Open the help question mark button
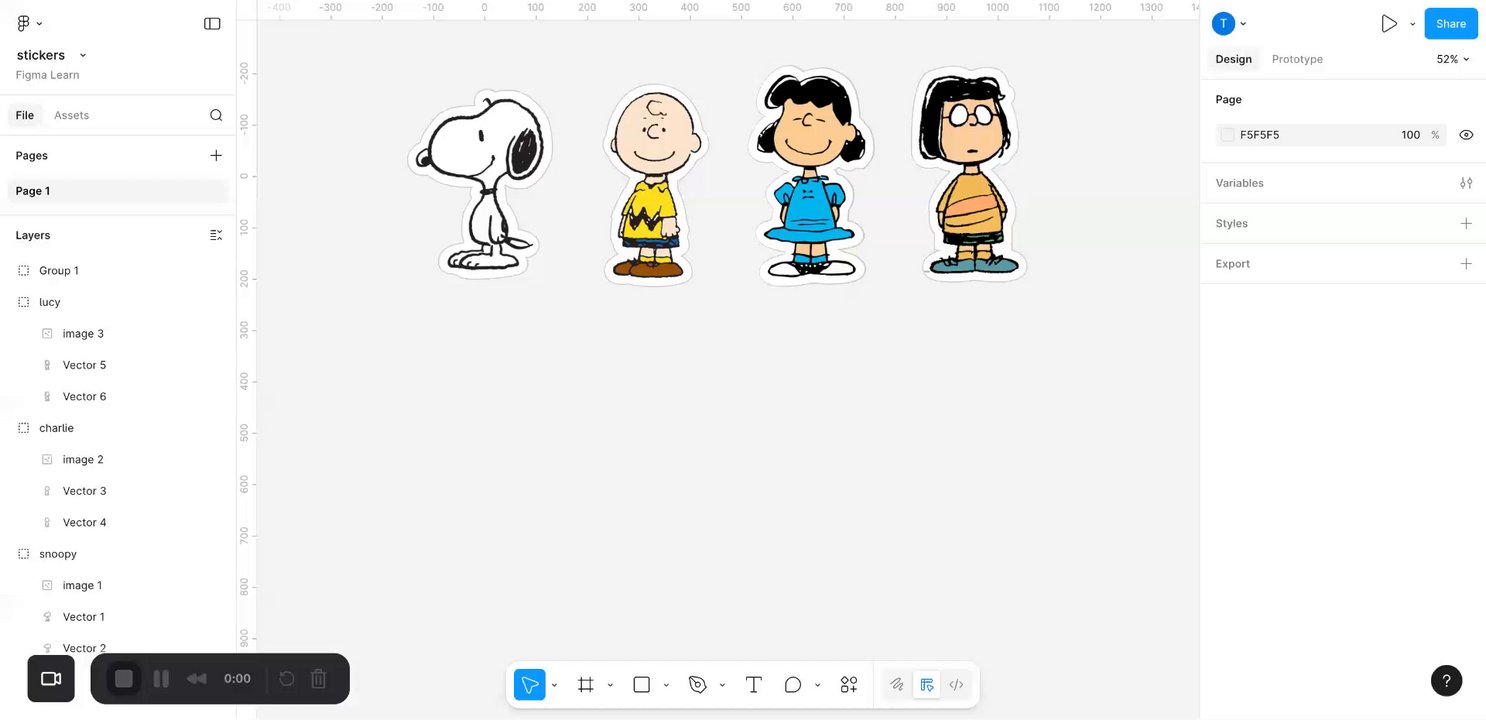Screen dimensions: 1486x720 1447,681
